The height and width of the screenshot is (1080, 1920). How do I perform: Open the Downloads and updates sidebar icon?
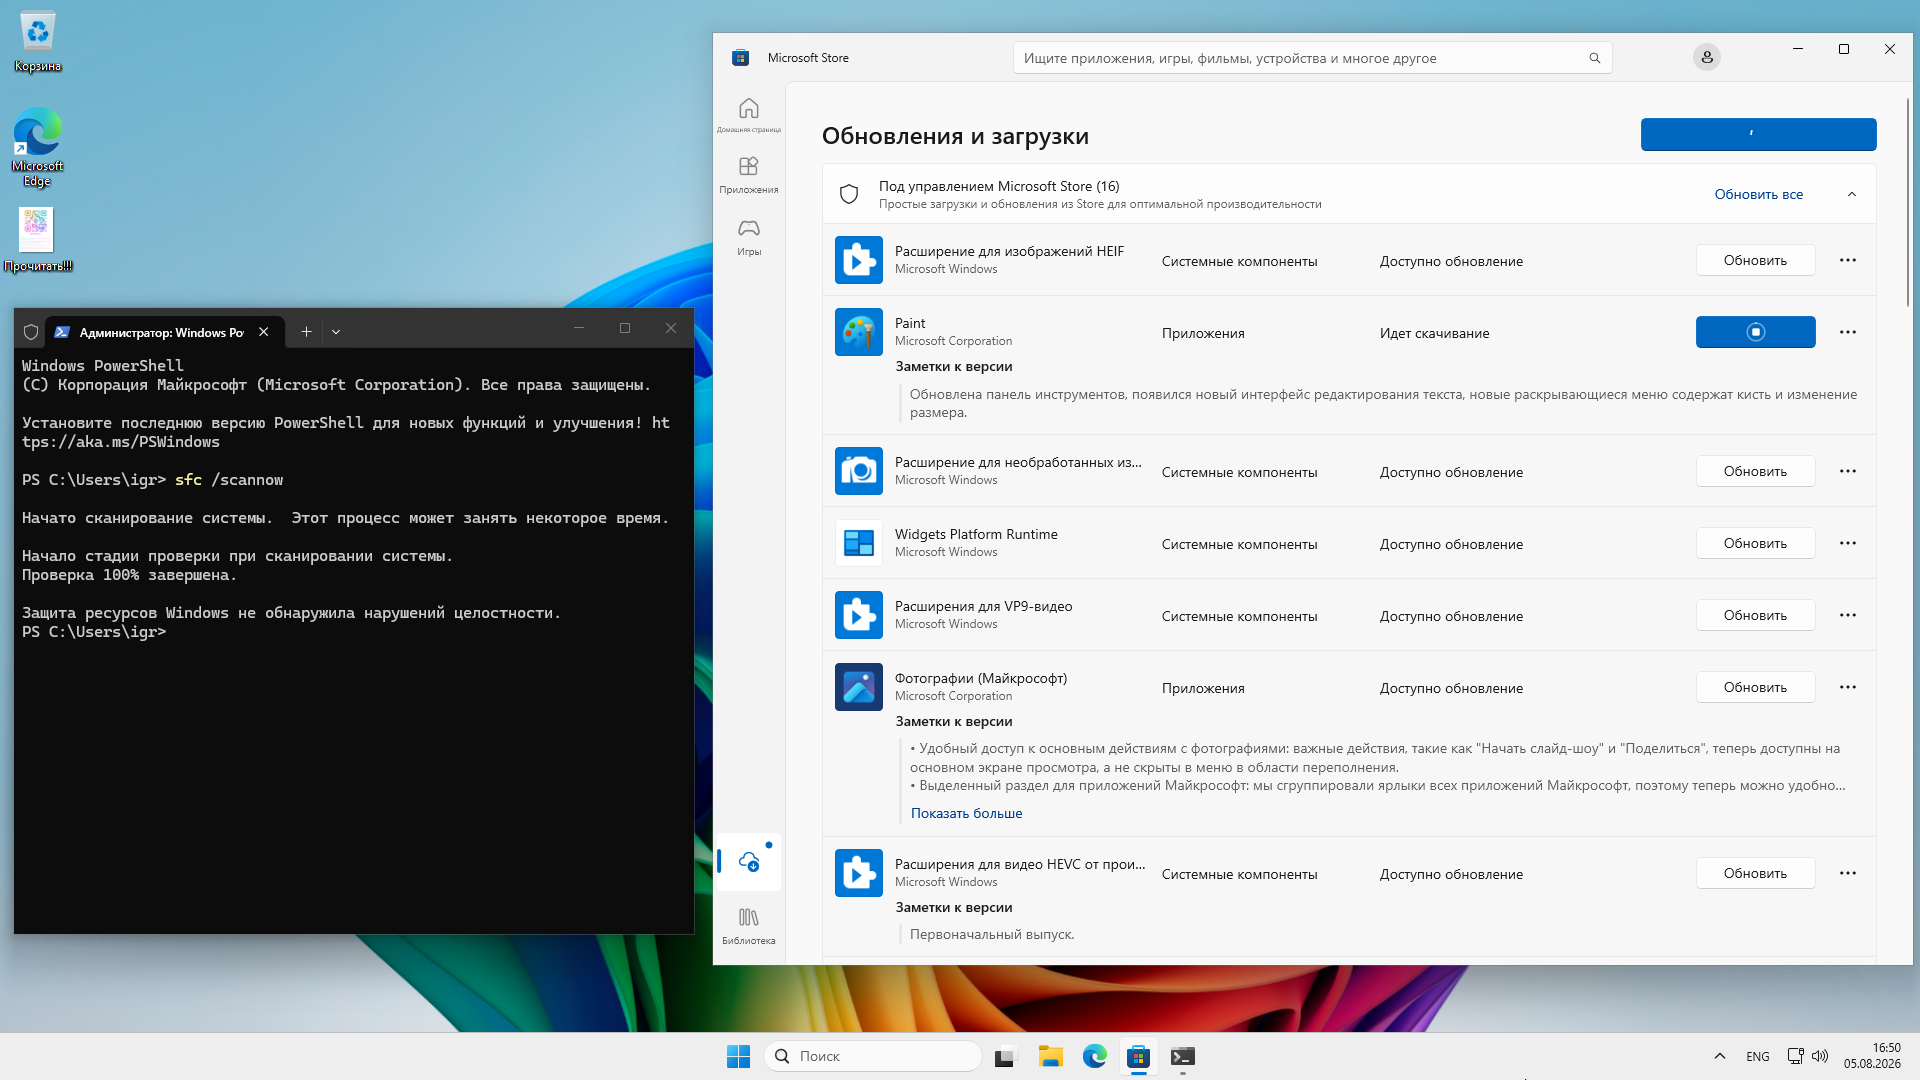pyautogui.click(x=749, y=862)
